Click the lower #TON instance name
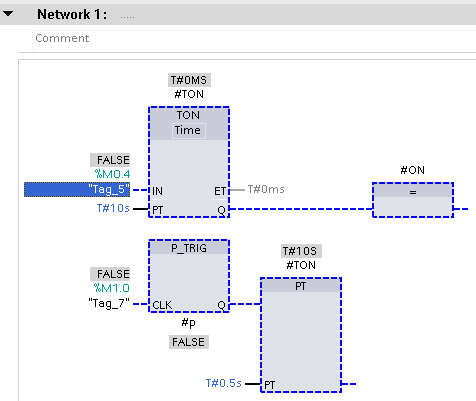The image size is (476, 401). [x=301, y=265]
